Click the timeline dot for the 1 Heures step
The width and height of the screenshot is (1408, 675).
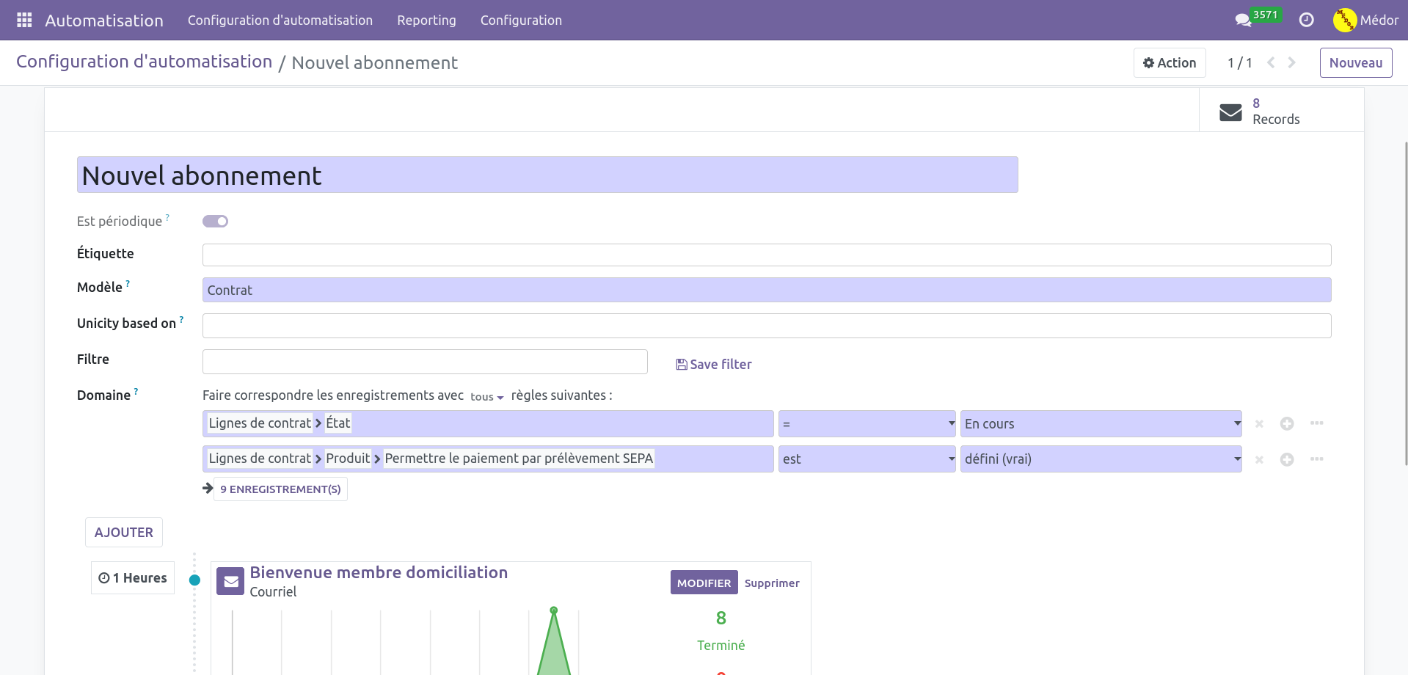(194, 580)
